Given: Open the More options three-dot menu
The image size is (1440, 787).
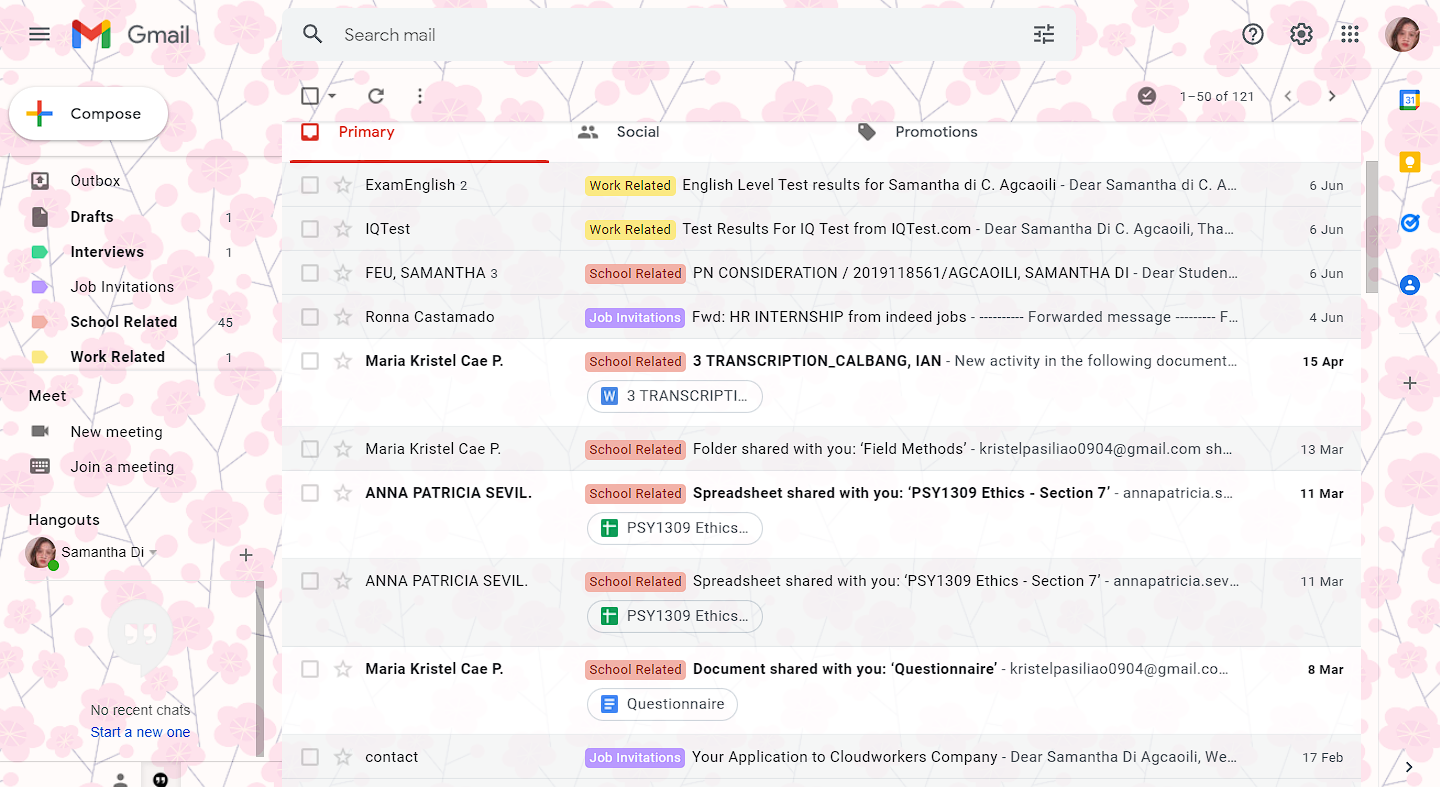Looking at the screenshot, I should click(420, 96).
